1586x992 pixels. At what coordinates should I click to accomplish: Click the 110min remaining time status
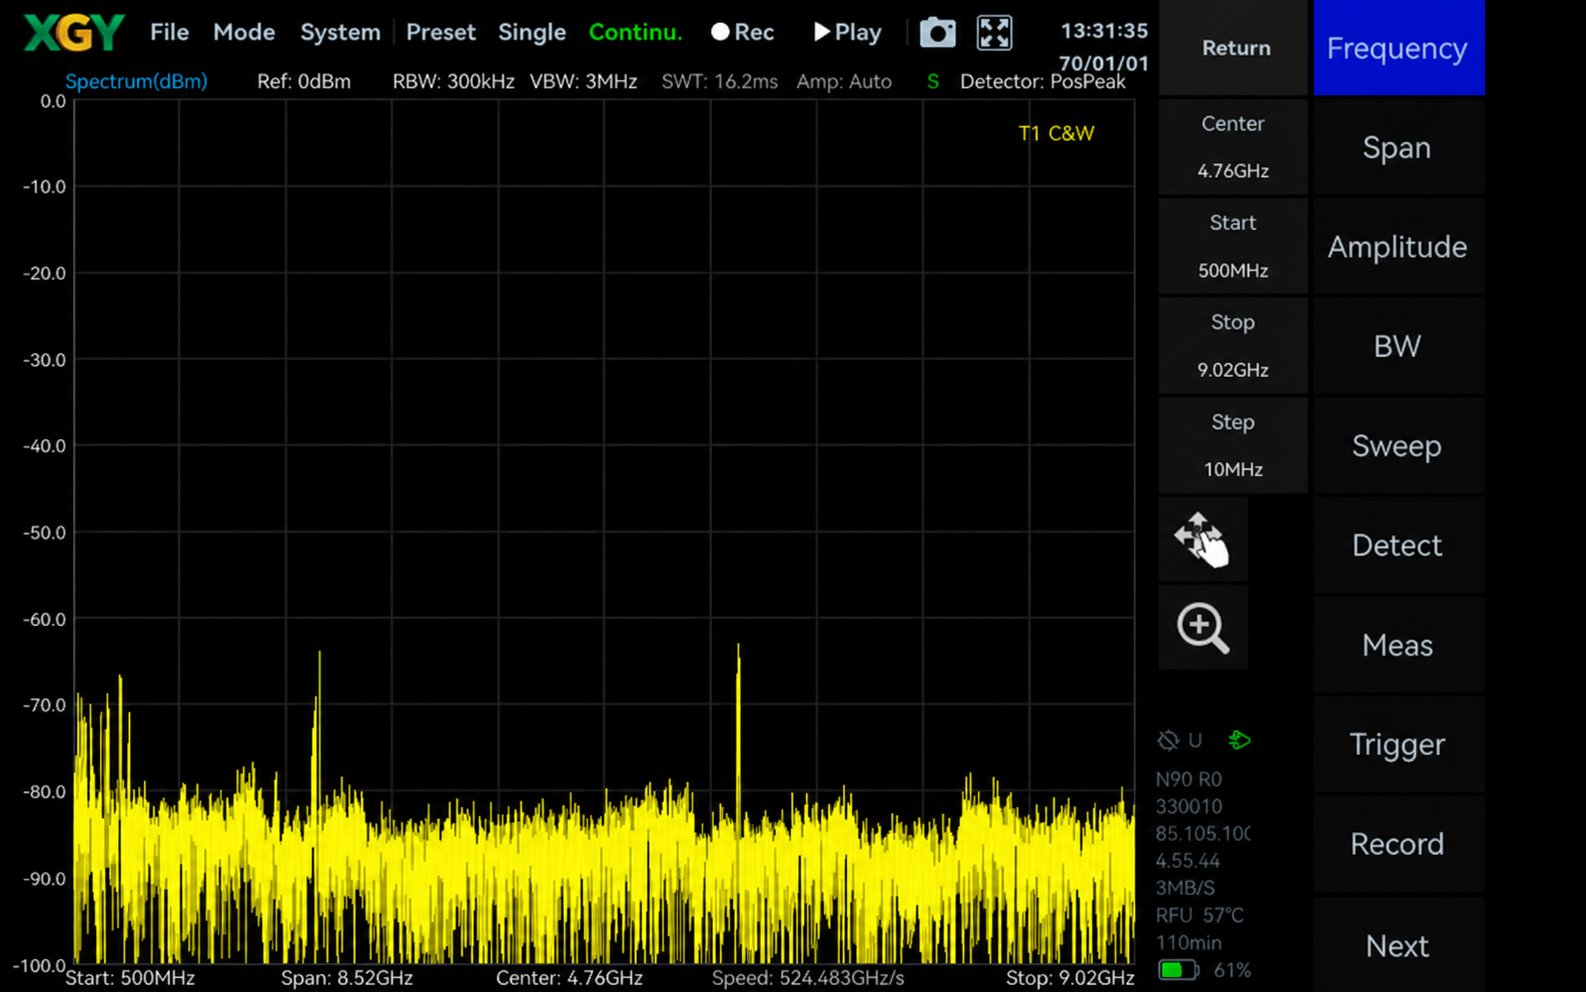(1188, 943)
